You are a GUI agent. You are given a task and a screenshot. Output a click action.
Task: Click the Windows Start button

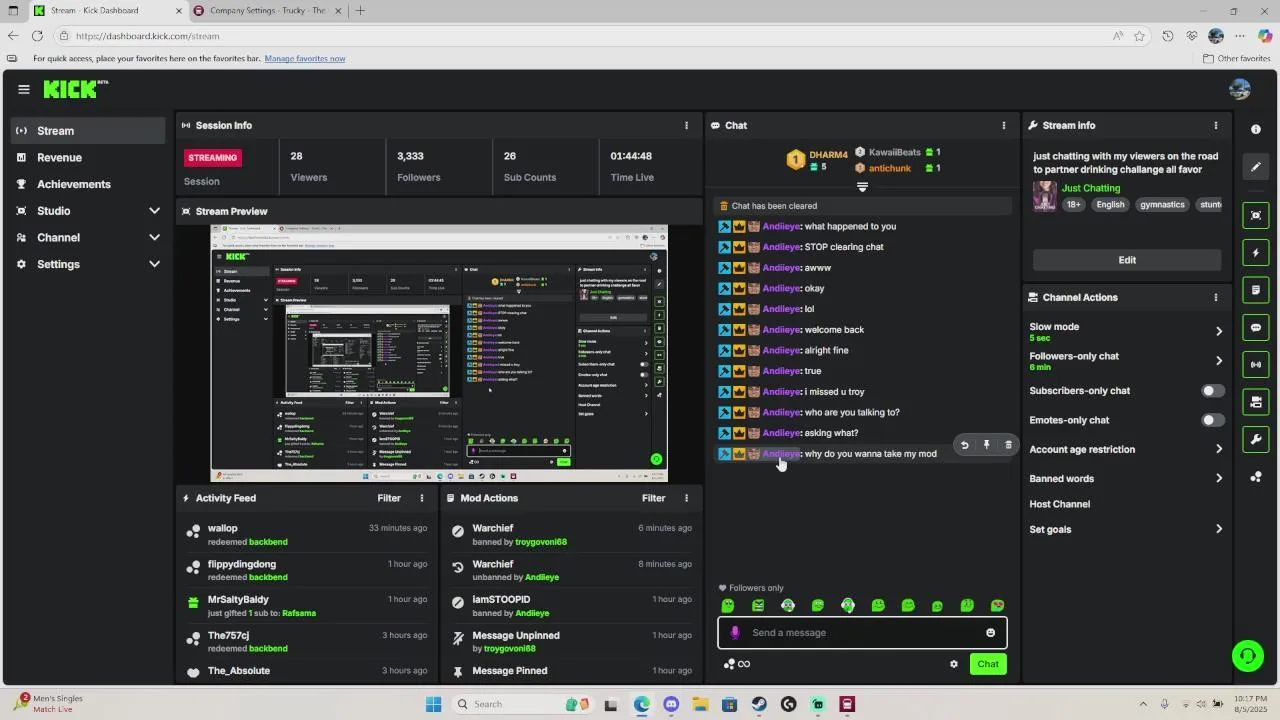pos(433,704)
